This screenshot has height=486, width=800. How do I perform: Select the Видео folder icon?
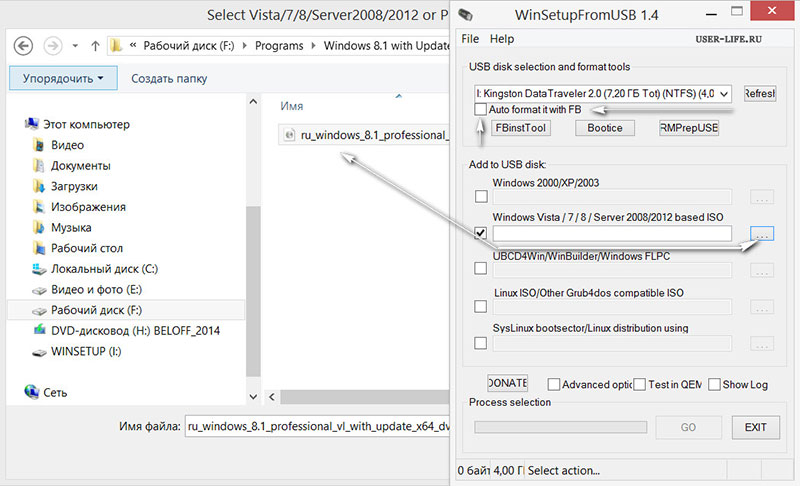(39, 145)
